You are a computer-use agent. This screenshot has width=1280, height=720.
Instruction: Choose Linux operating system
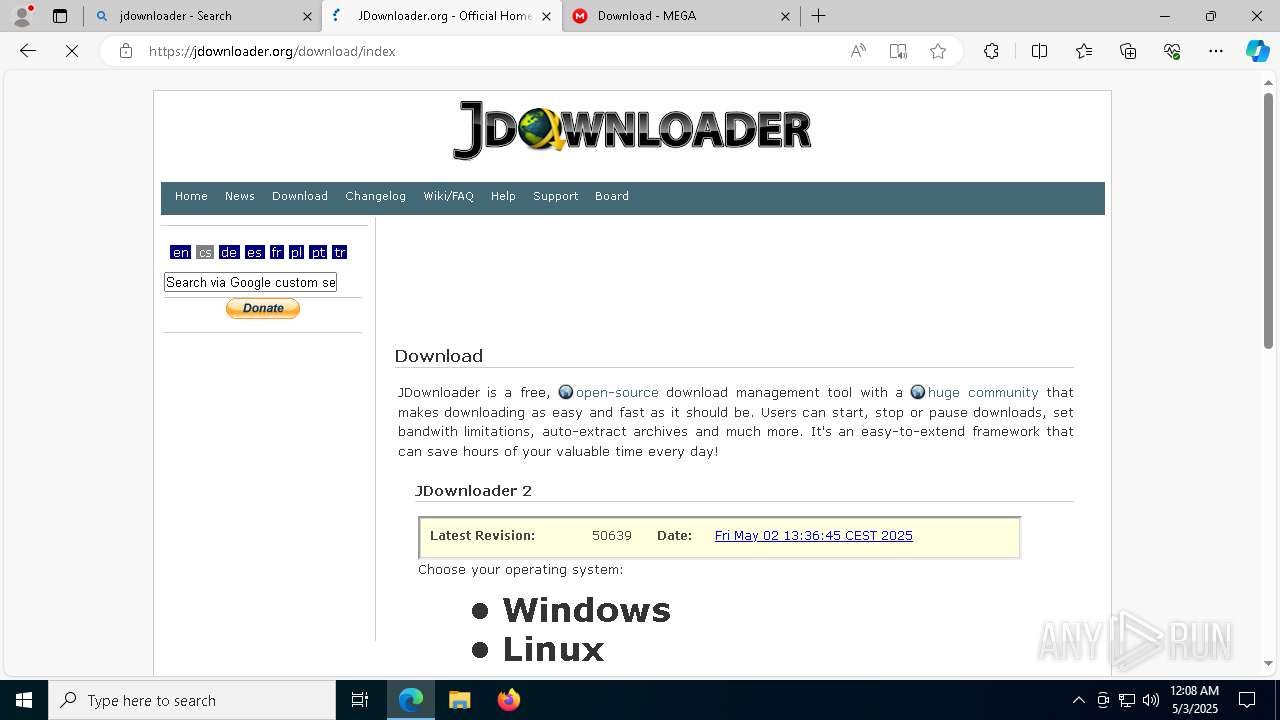pyautogui.click(x=554, y=650)
